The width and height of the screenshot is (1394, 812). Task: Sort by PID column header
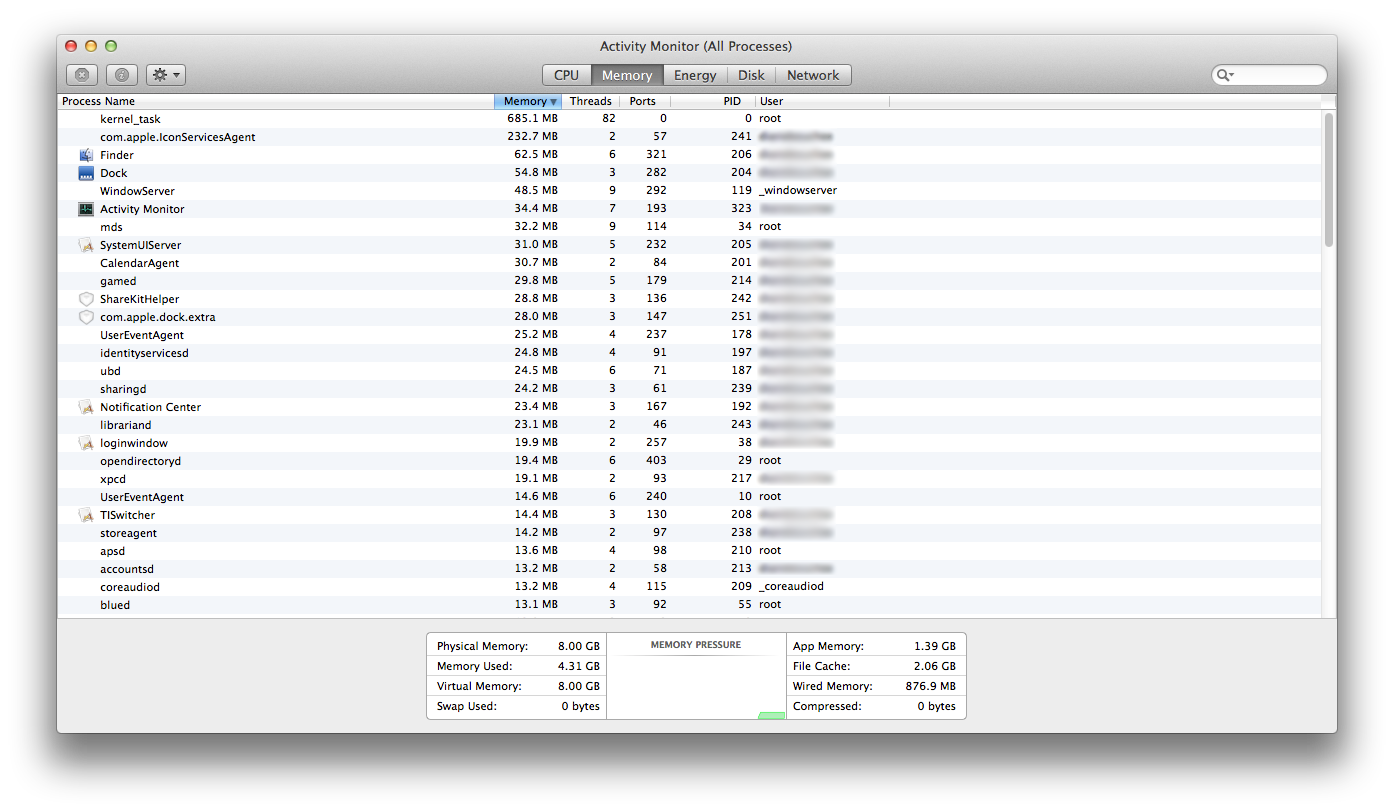pos(713,101)
